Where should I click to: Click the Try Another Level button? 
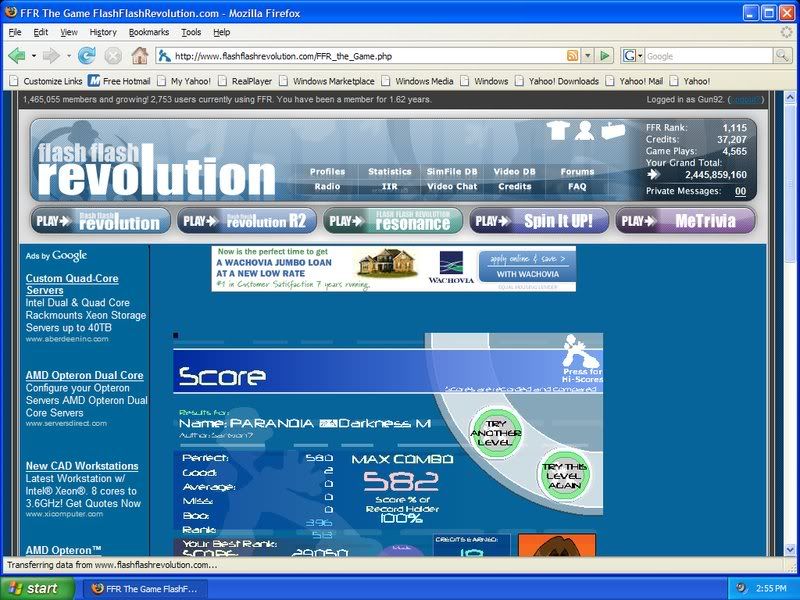pyautogui.click(x=491, y=430)
